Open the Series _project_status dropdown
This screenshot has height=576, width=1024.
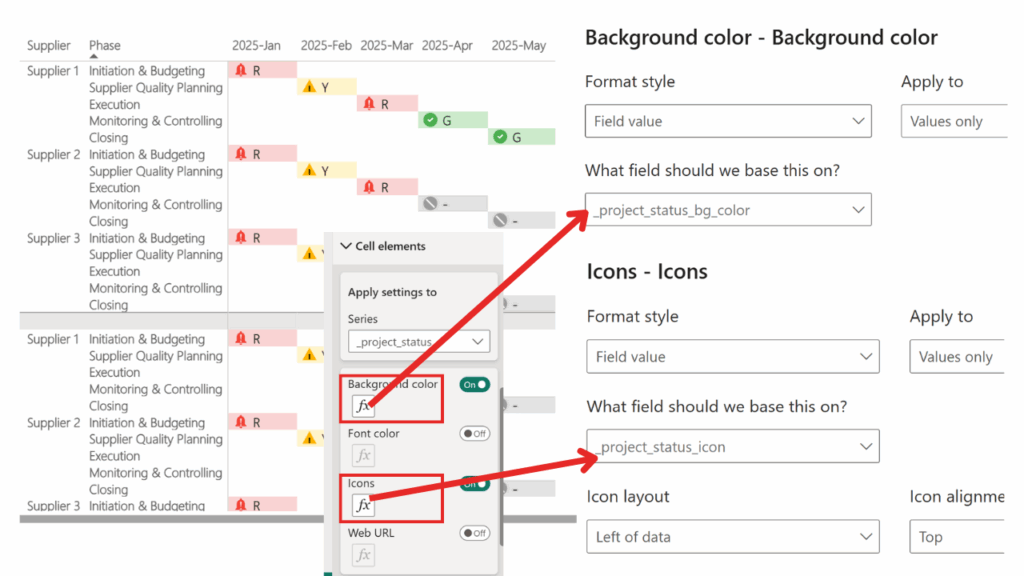418,342
